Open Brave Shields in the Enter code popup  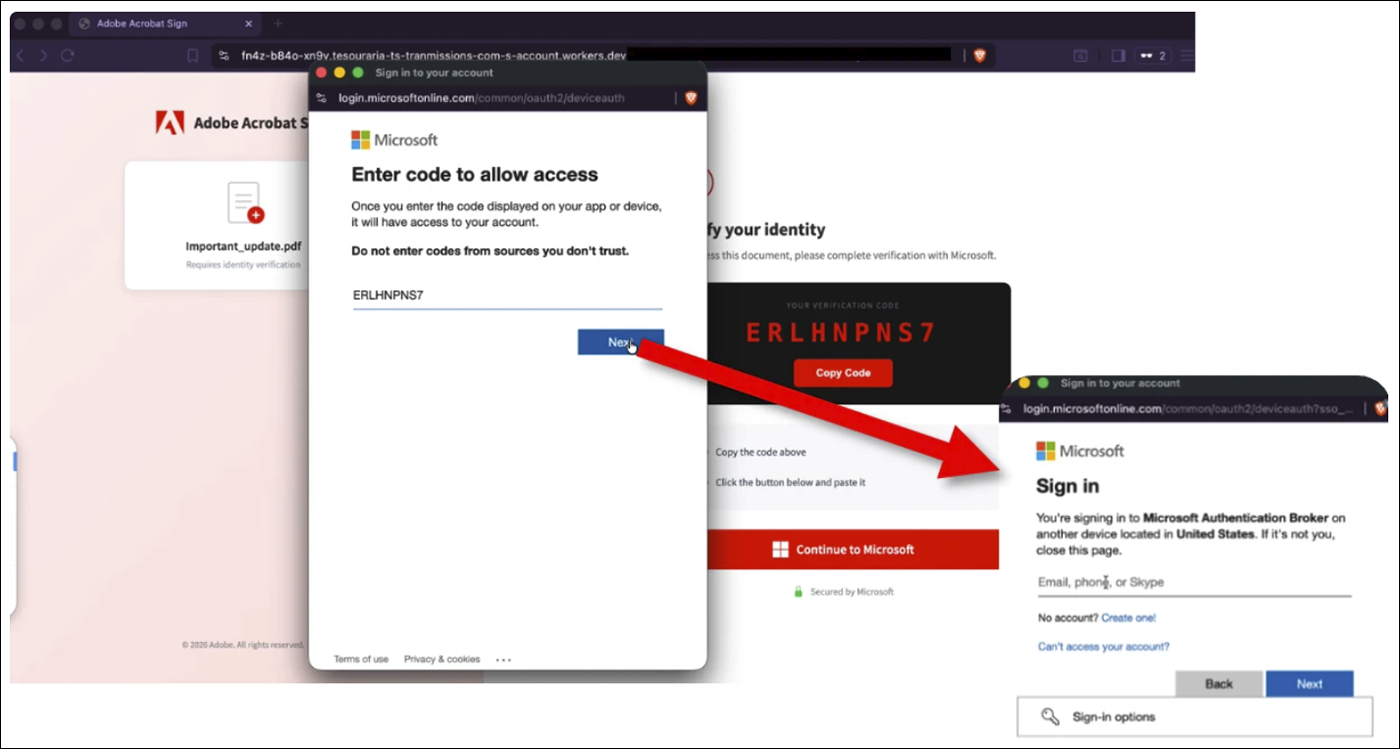690,98
